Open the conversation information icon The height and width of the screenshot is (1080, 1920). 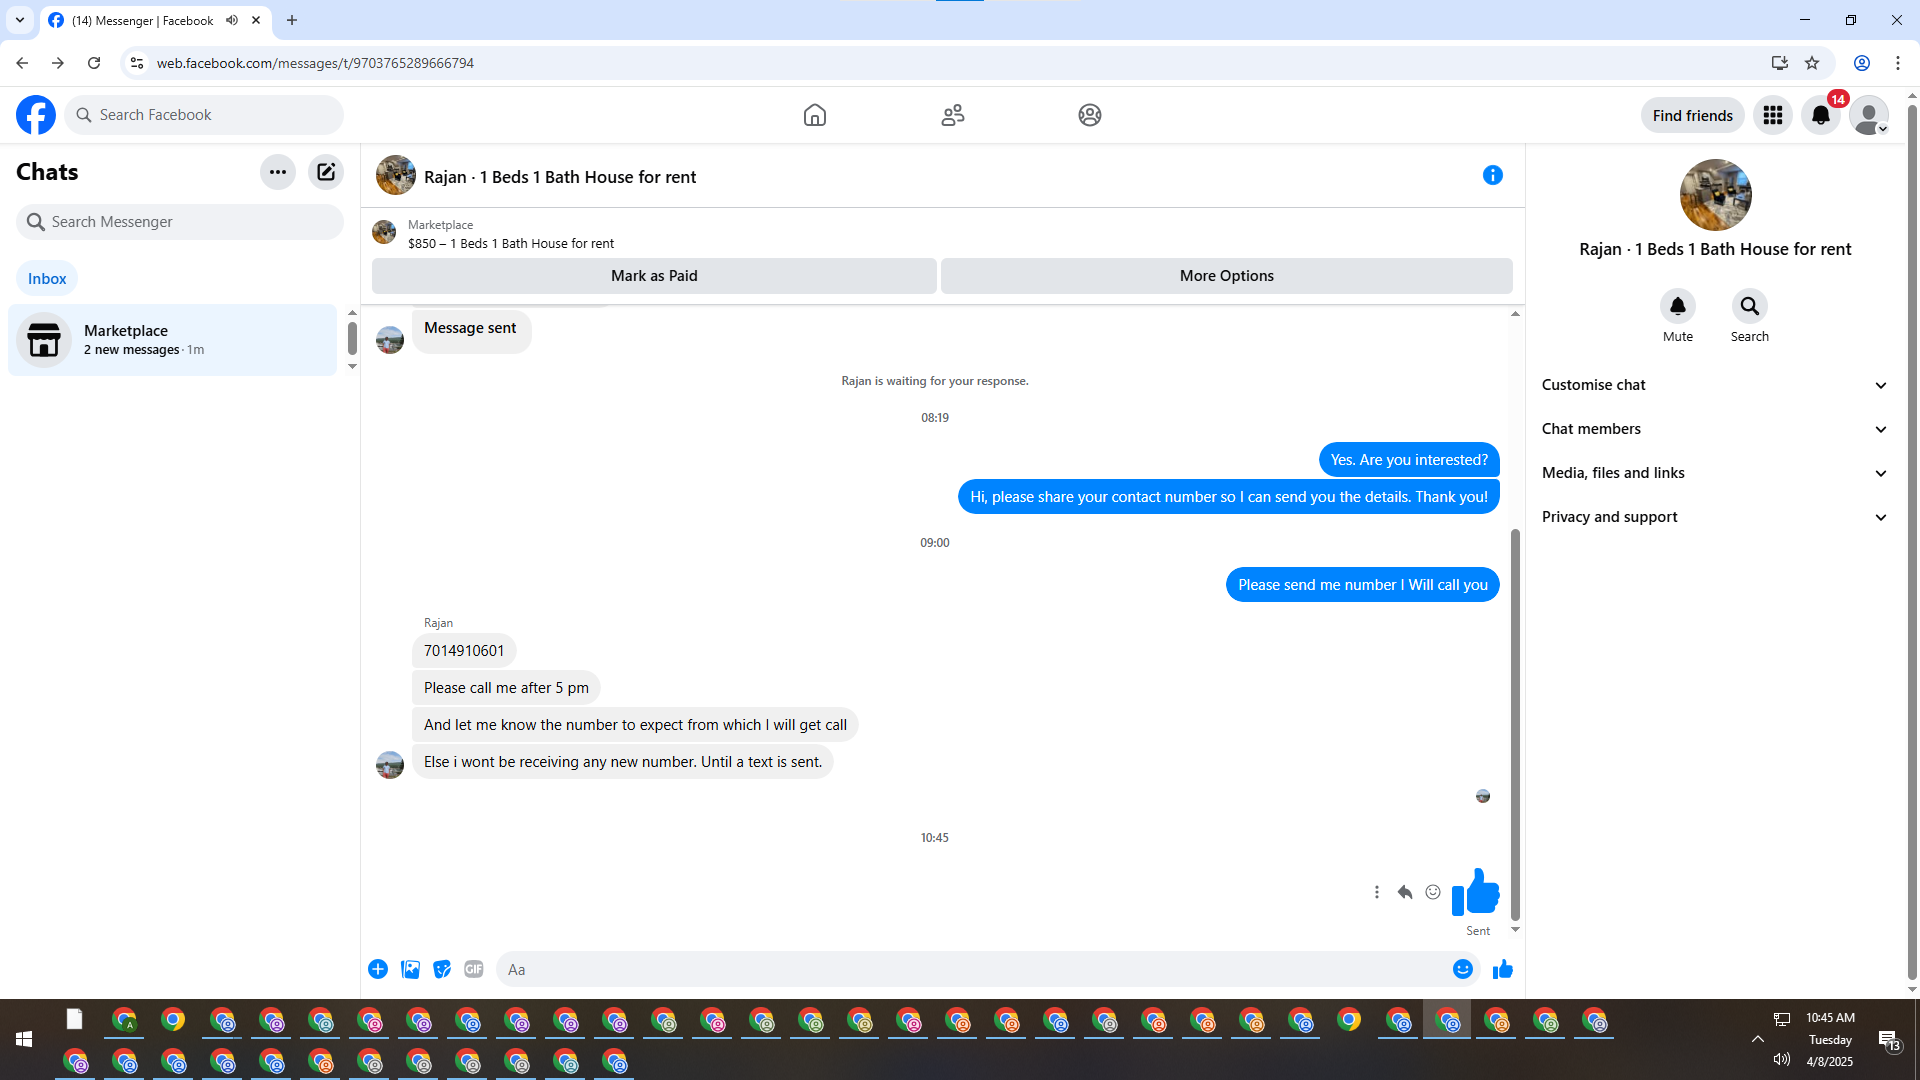[x=1492, y=176]
